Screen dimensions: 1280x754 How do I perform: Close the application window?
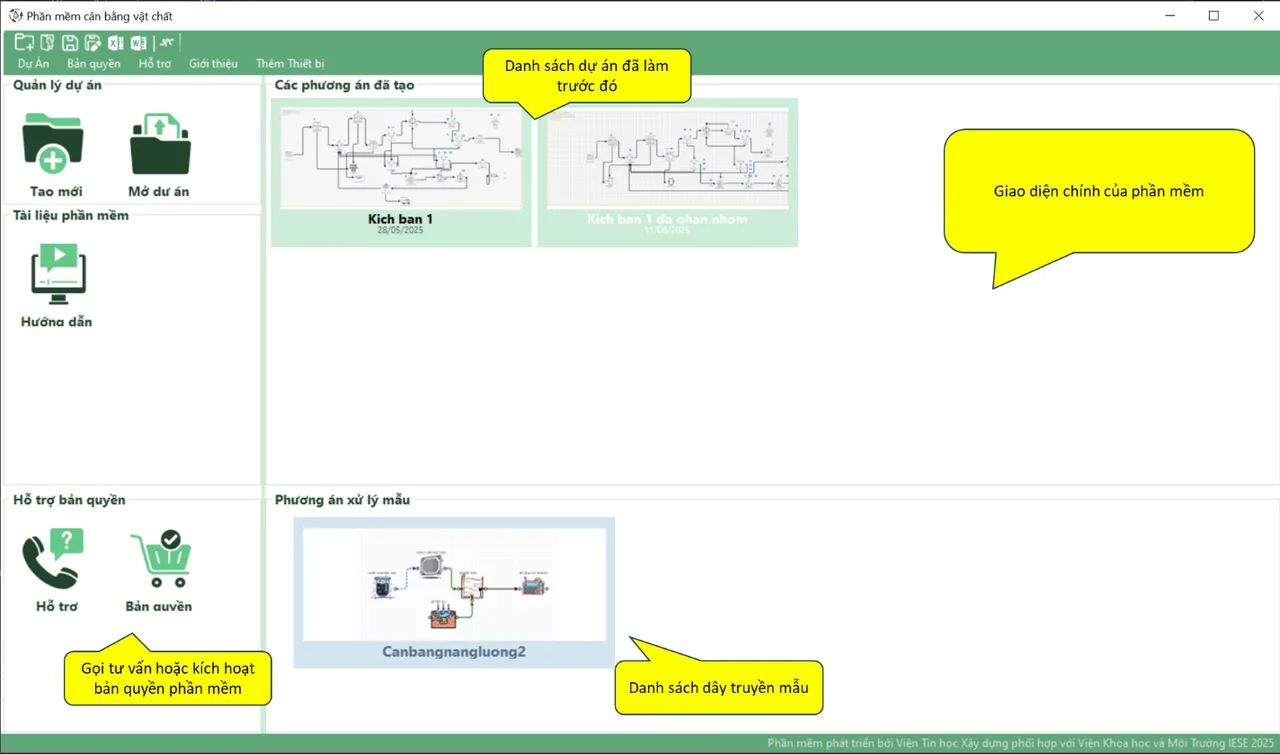tap(1259, 16)
